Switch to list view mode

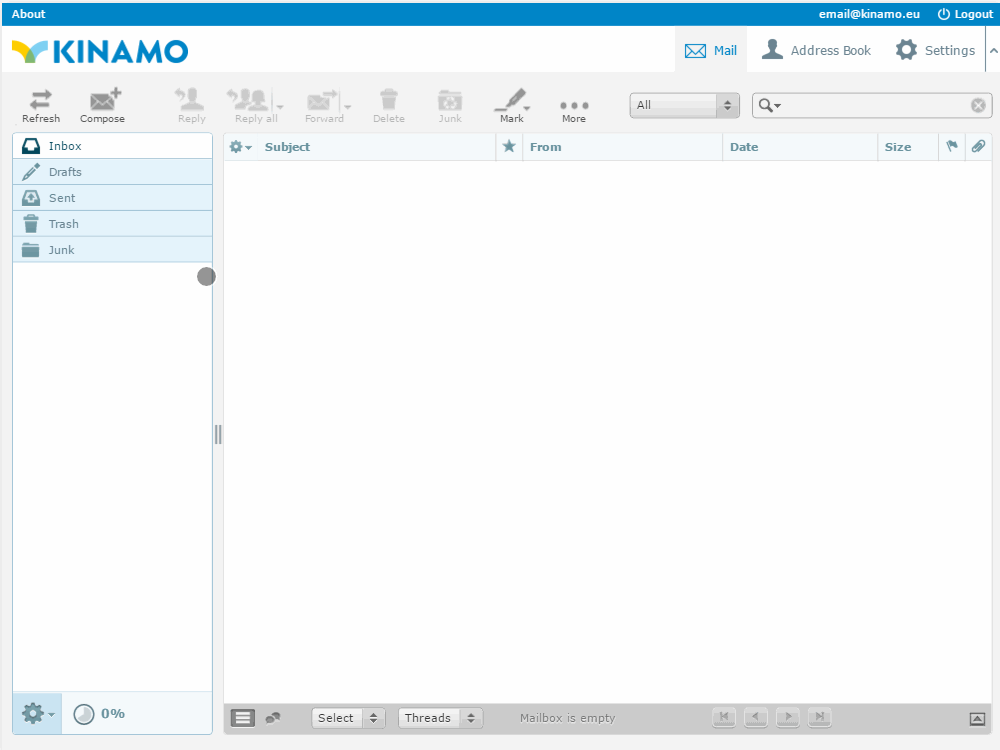(x=243, y=718)
